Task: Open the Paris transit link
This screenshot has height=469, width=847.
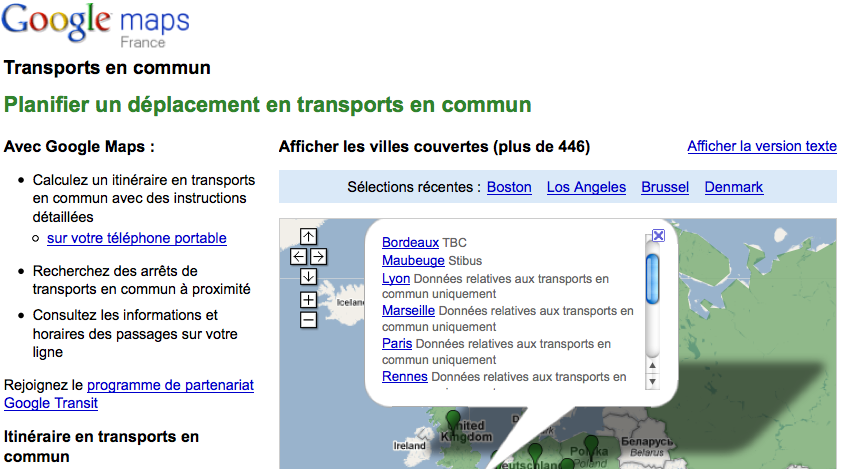Action: pos(397,344)
